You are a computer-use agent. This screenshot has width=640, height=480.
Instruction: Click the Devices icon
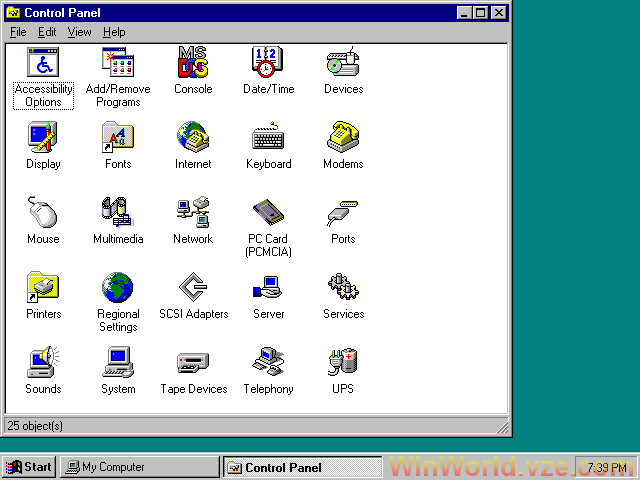coord(343,62)
